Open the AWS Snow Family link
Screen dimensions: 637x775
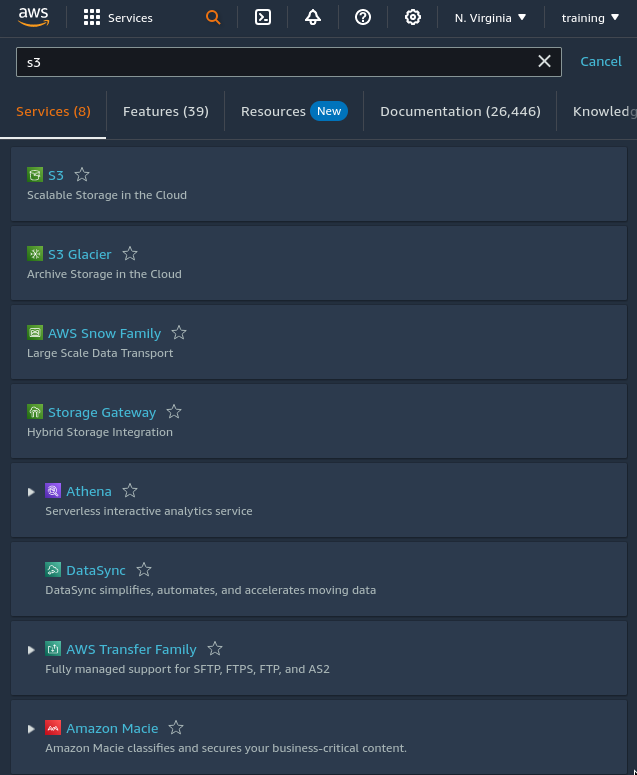pos(104,333)
